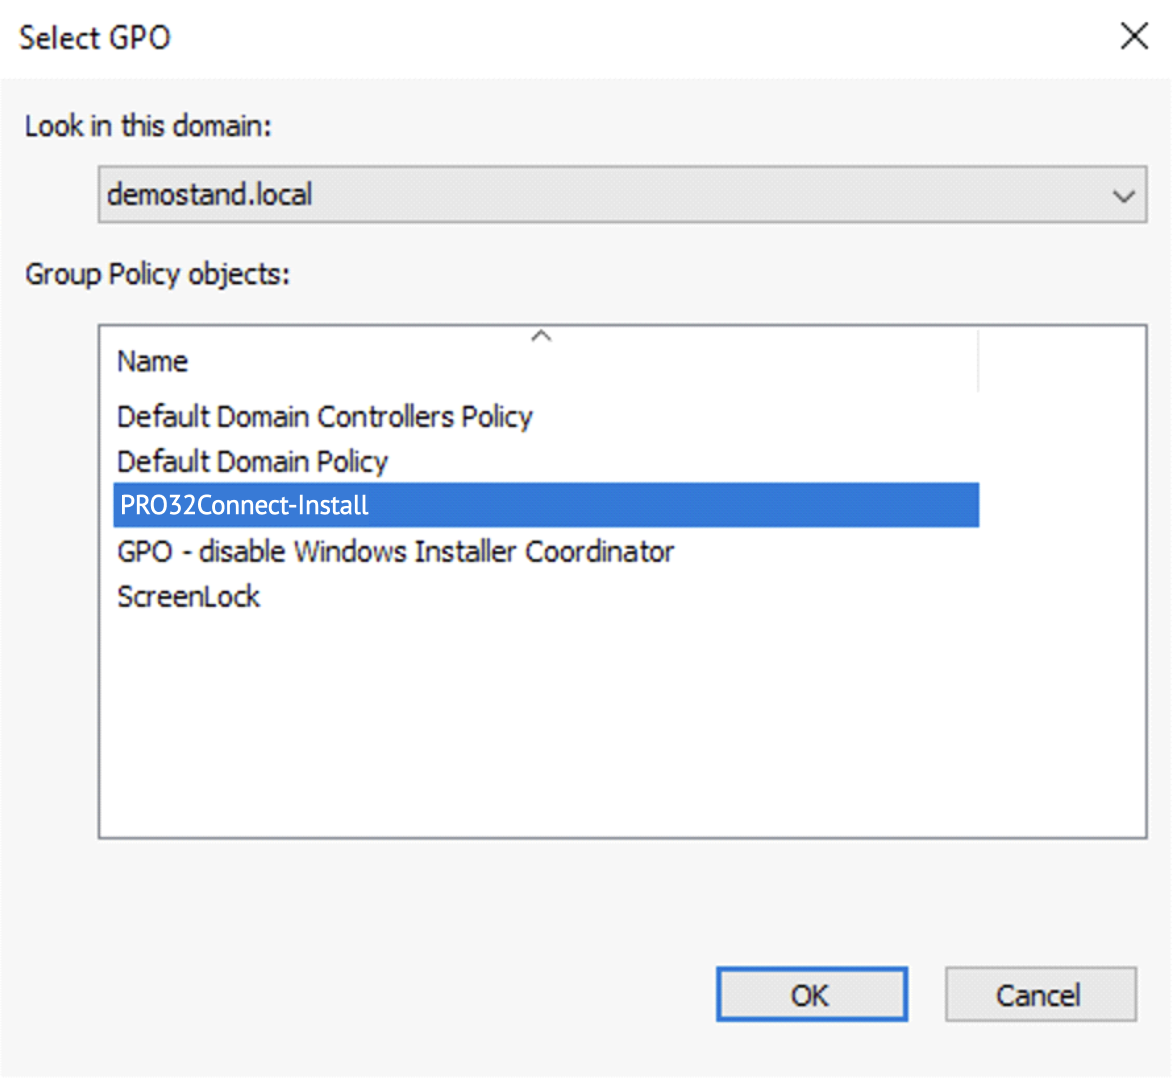Close the Select GPO dialog
1172x1078 pixels.
[x=1134, y=37]
